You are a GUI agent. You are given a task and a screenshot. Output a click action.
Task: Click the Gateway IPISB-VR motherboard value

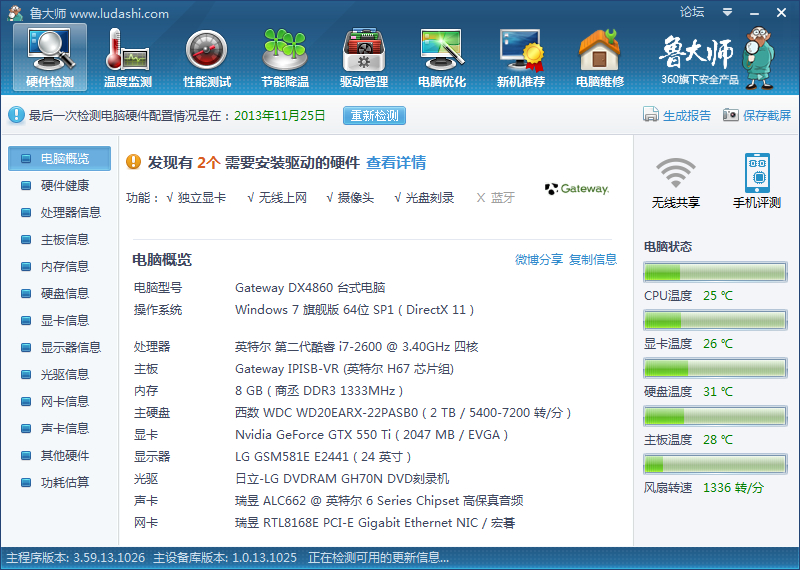[344, 369]
